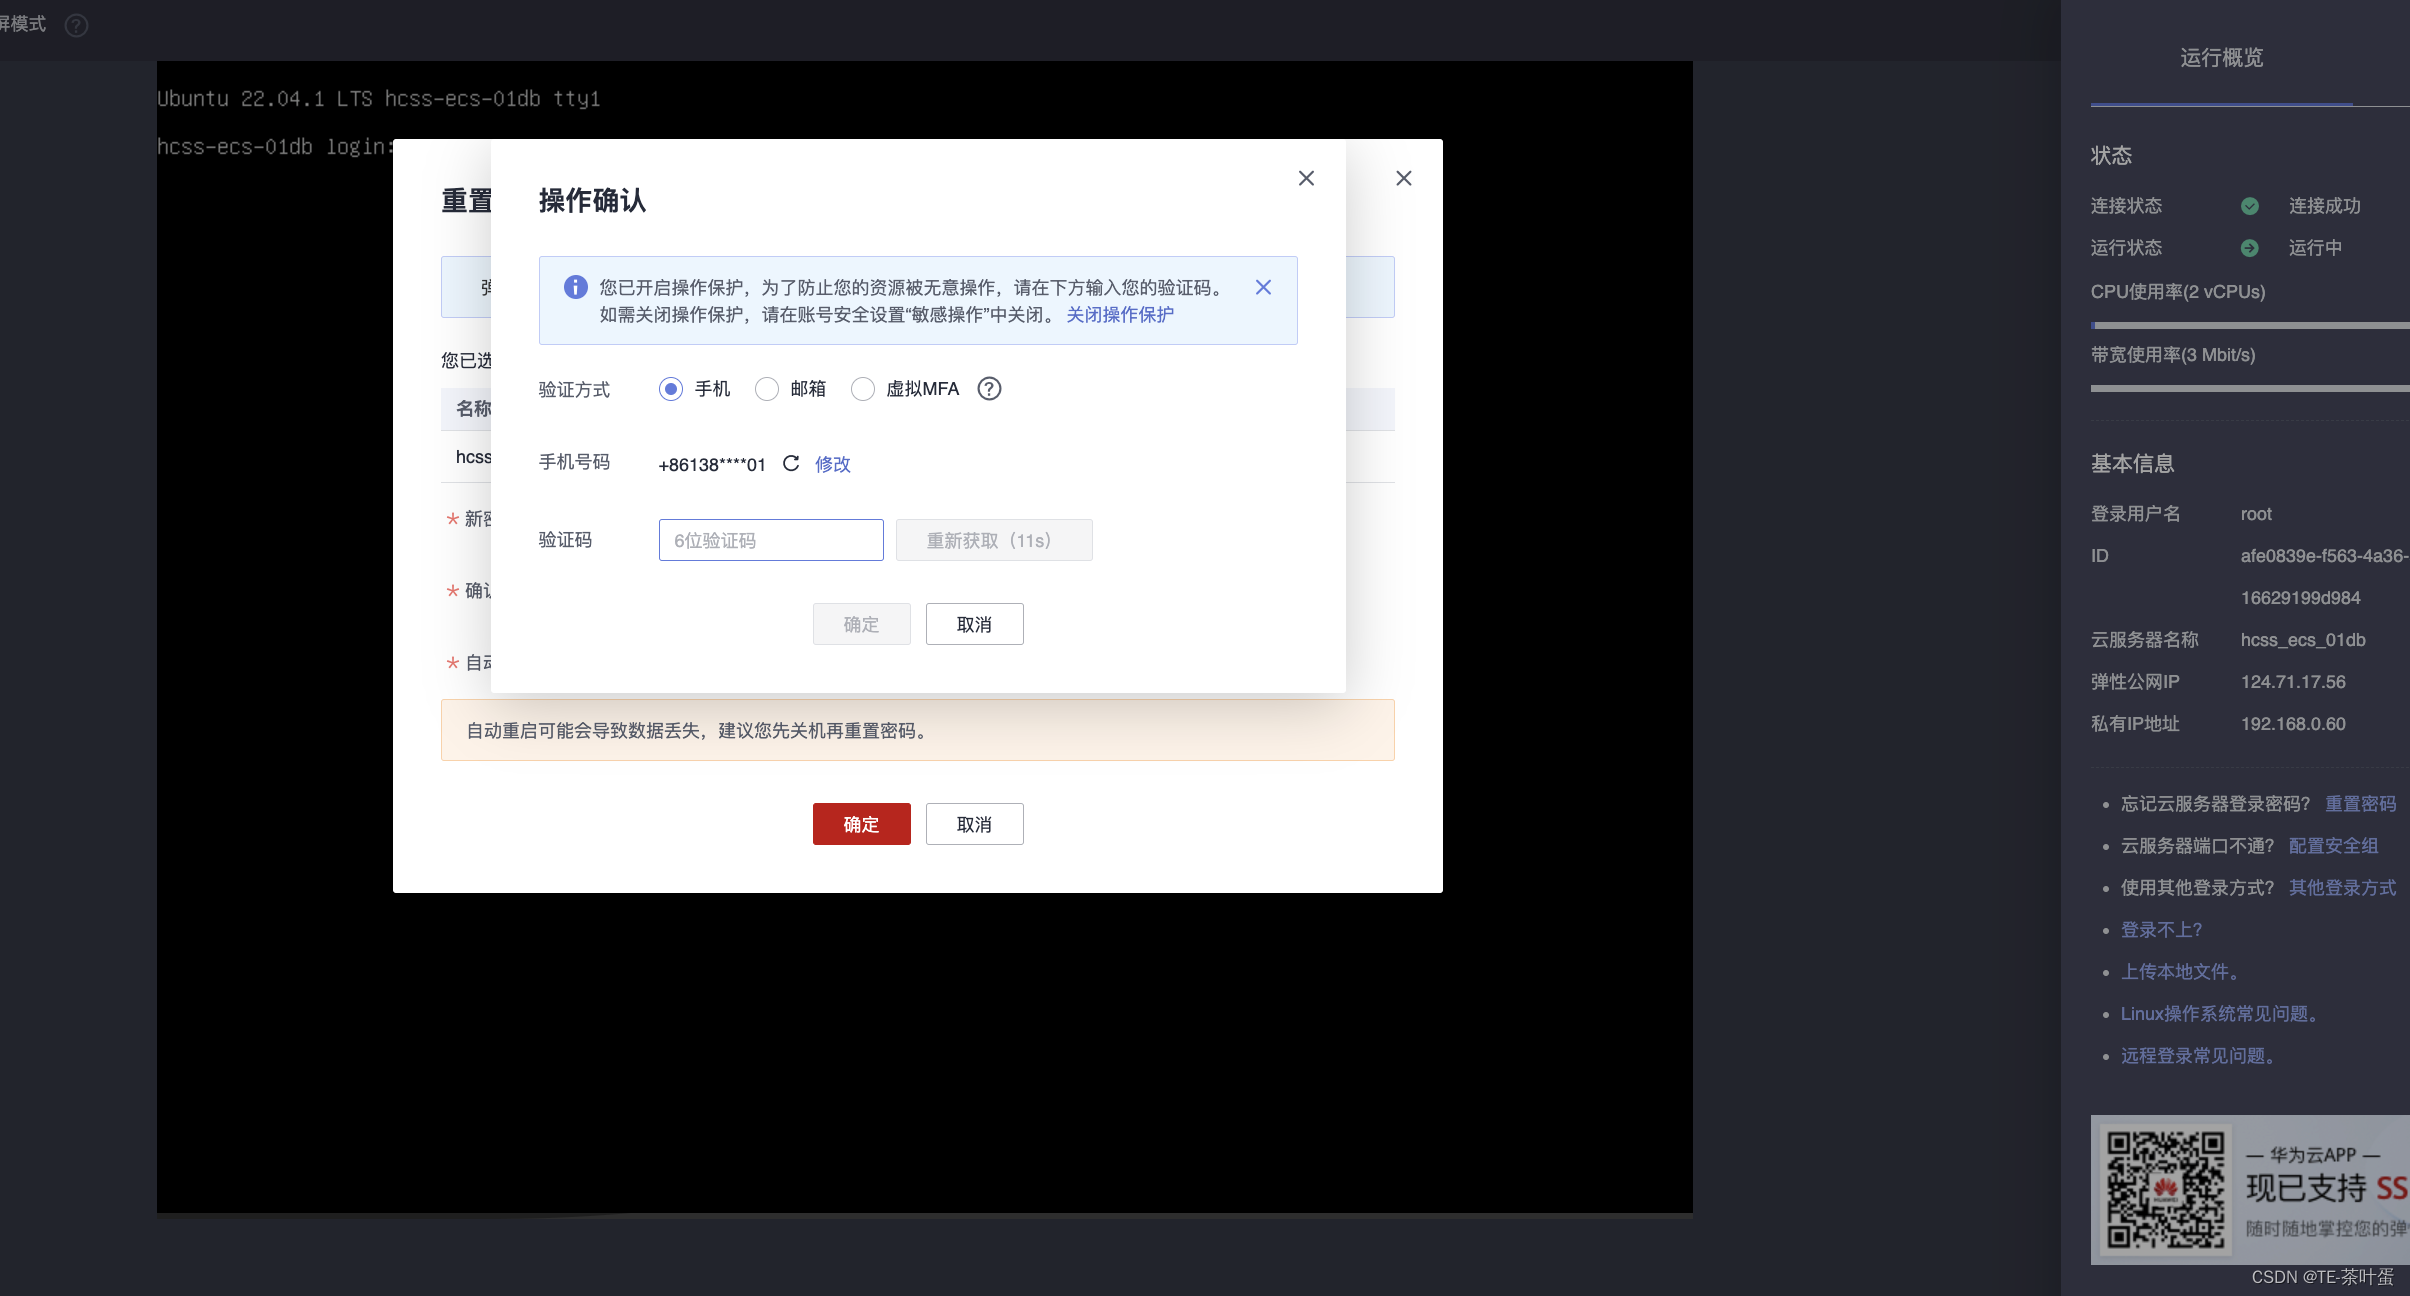
Task: Dismiss the operation protection notice banner
Action: [1262, 287]
